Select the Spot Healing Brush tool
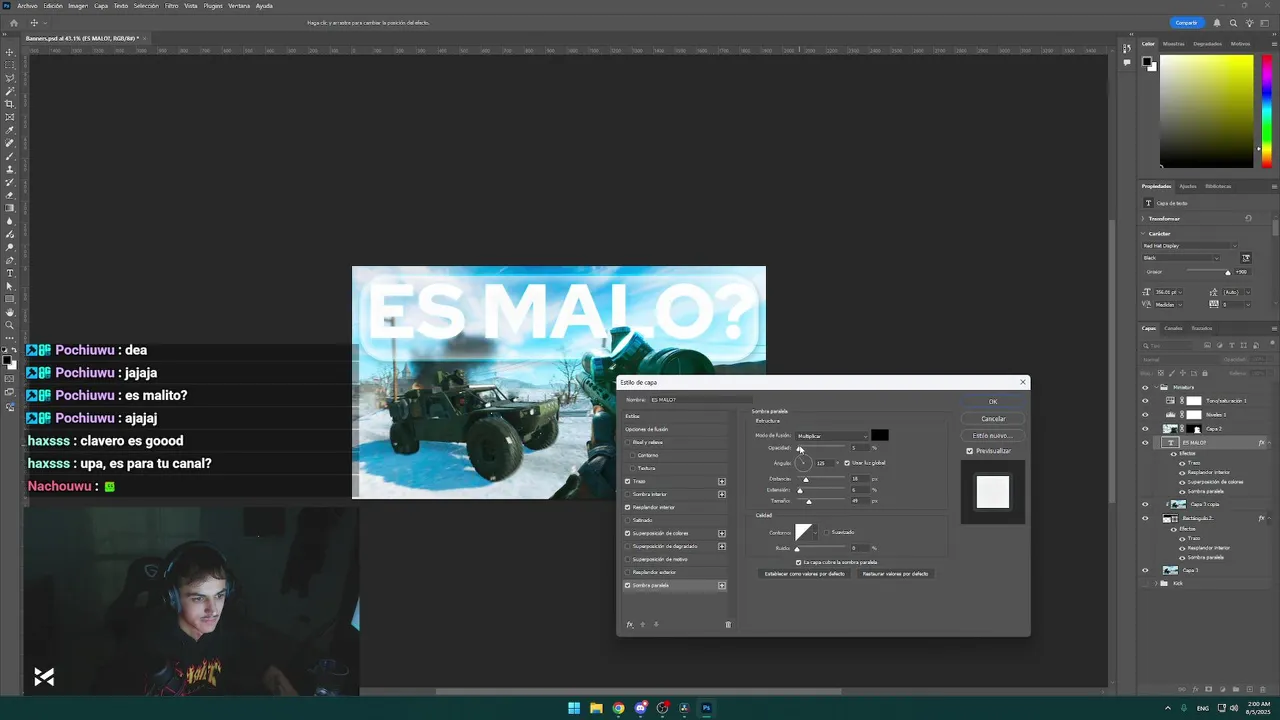This screenshot has height=720, width=1280. point(10,143)
